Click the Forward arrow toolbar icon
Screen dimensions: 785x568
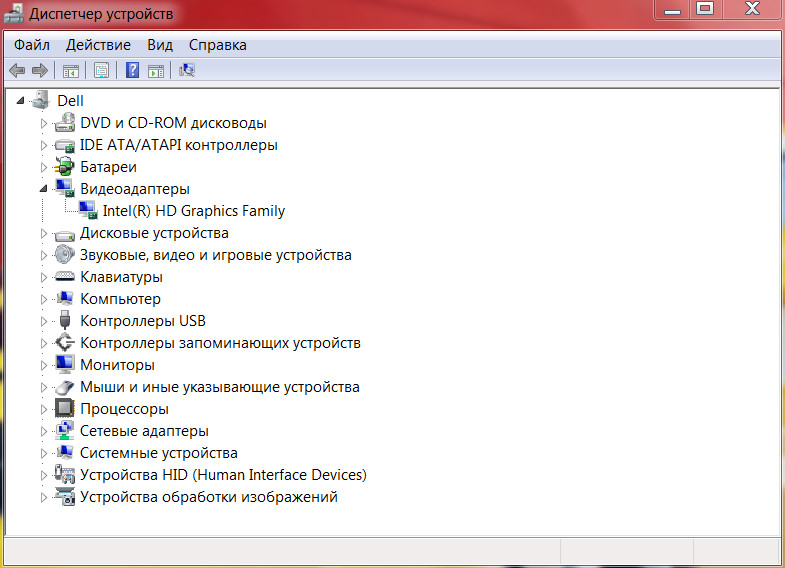[x=40, y=70]
